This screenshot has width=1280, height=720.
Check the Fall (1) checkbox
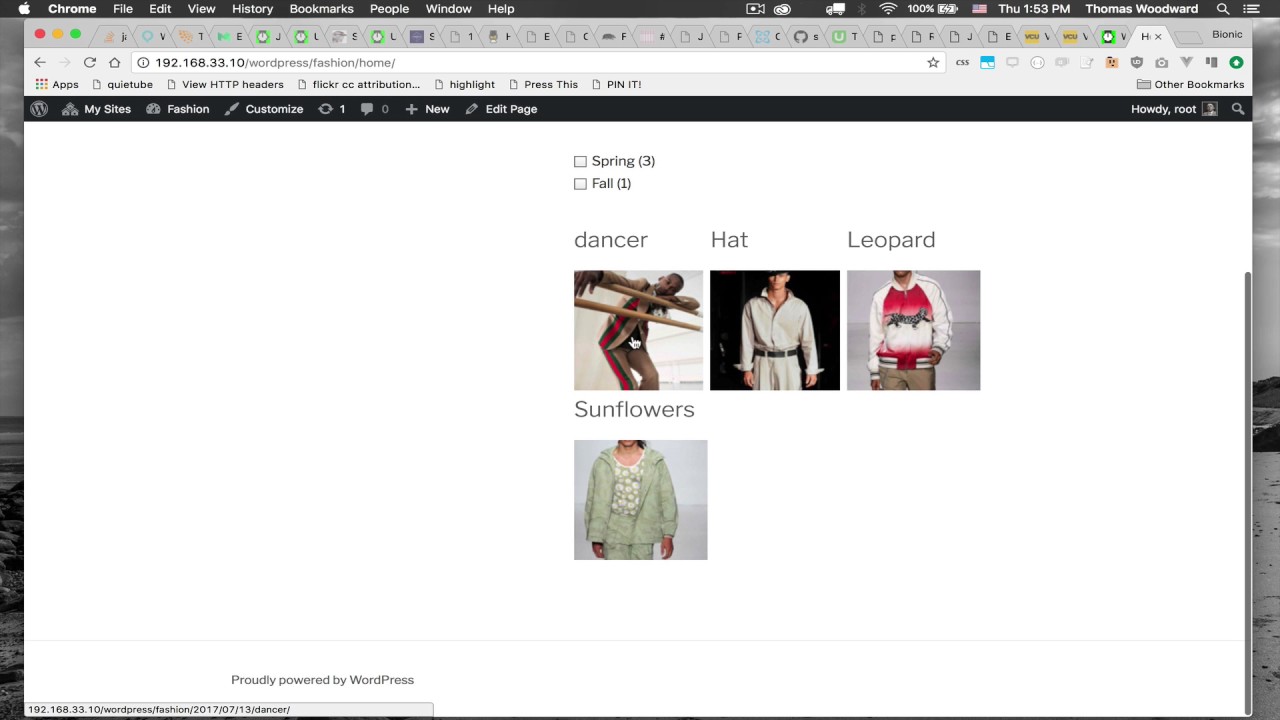point(580,184)
